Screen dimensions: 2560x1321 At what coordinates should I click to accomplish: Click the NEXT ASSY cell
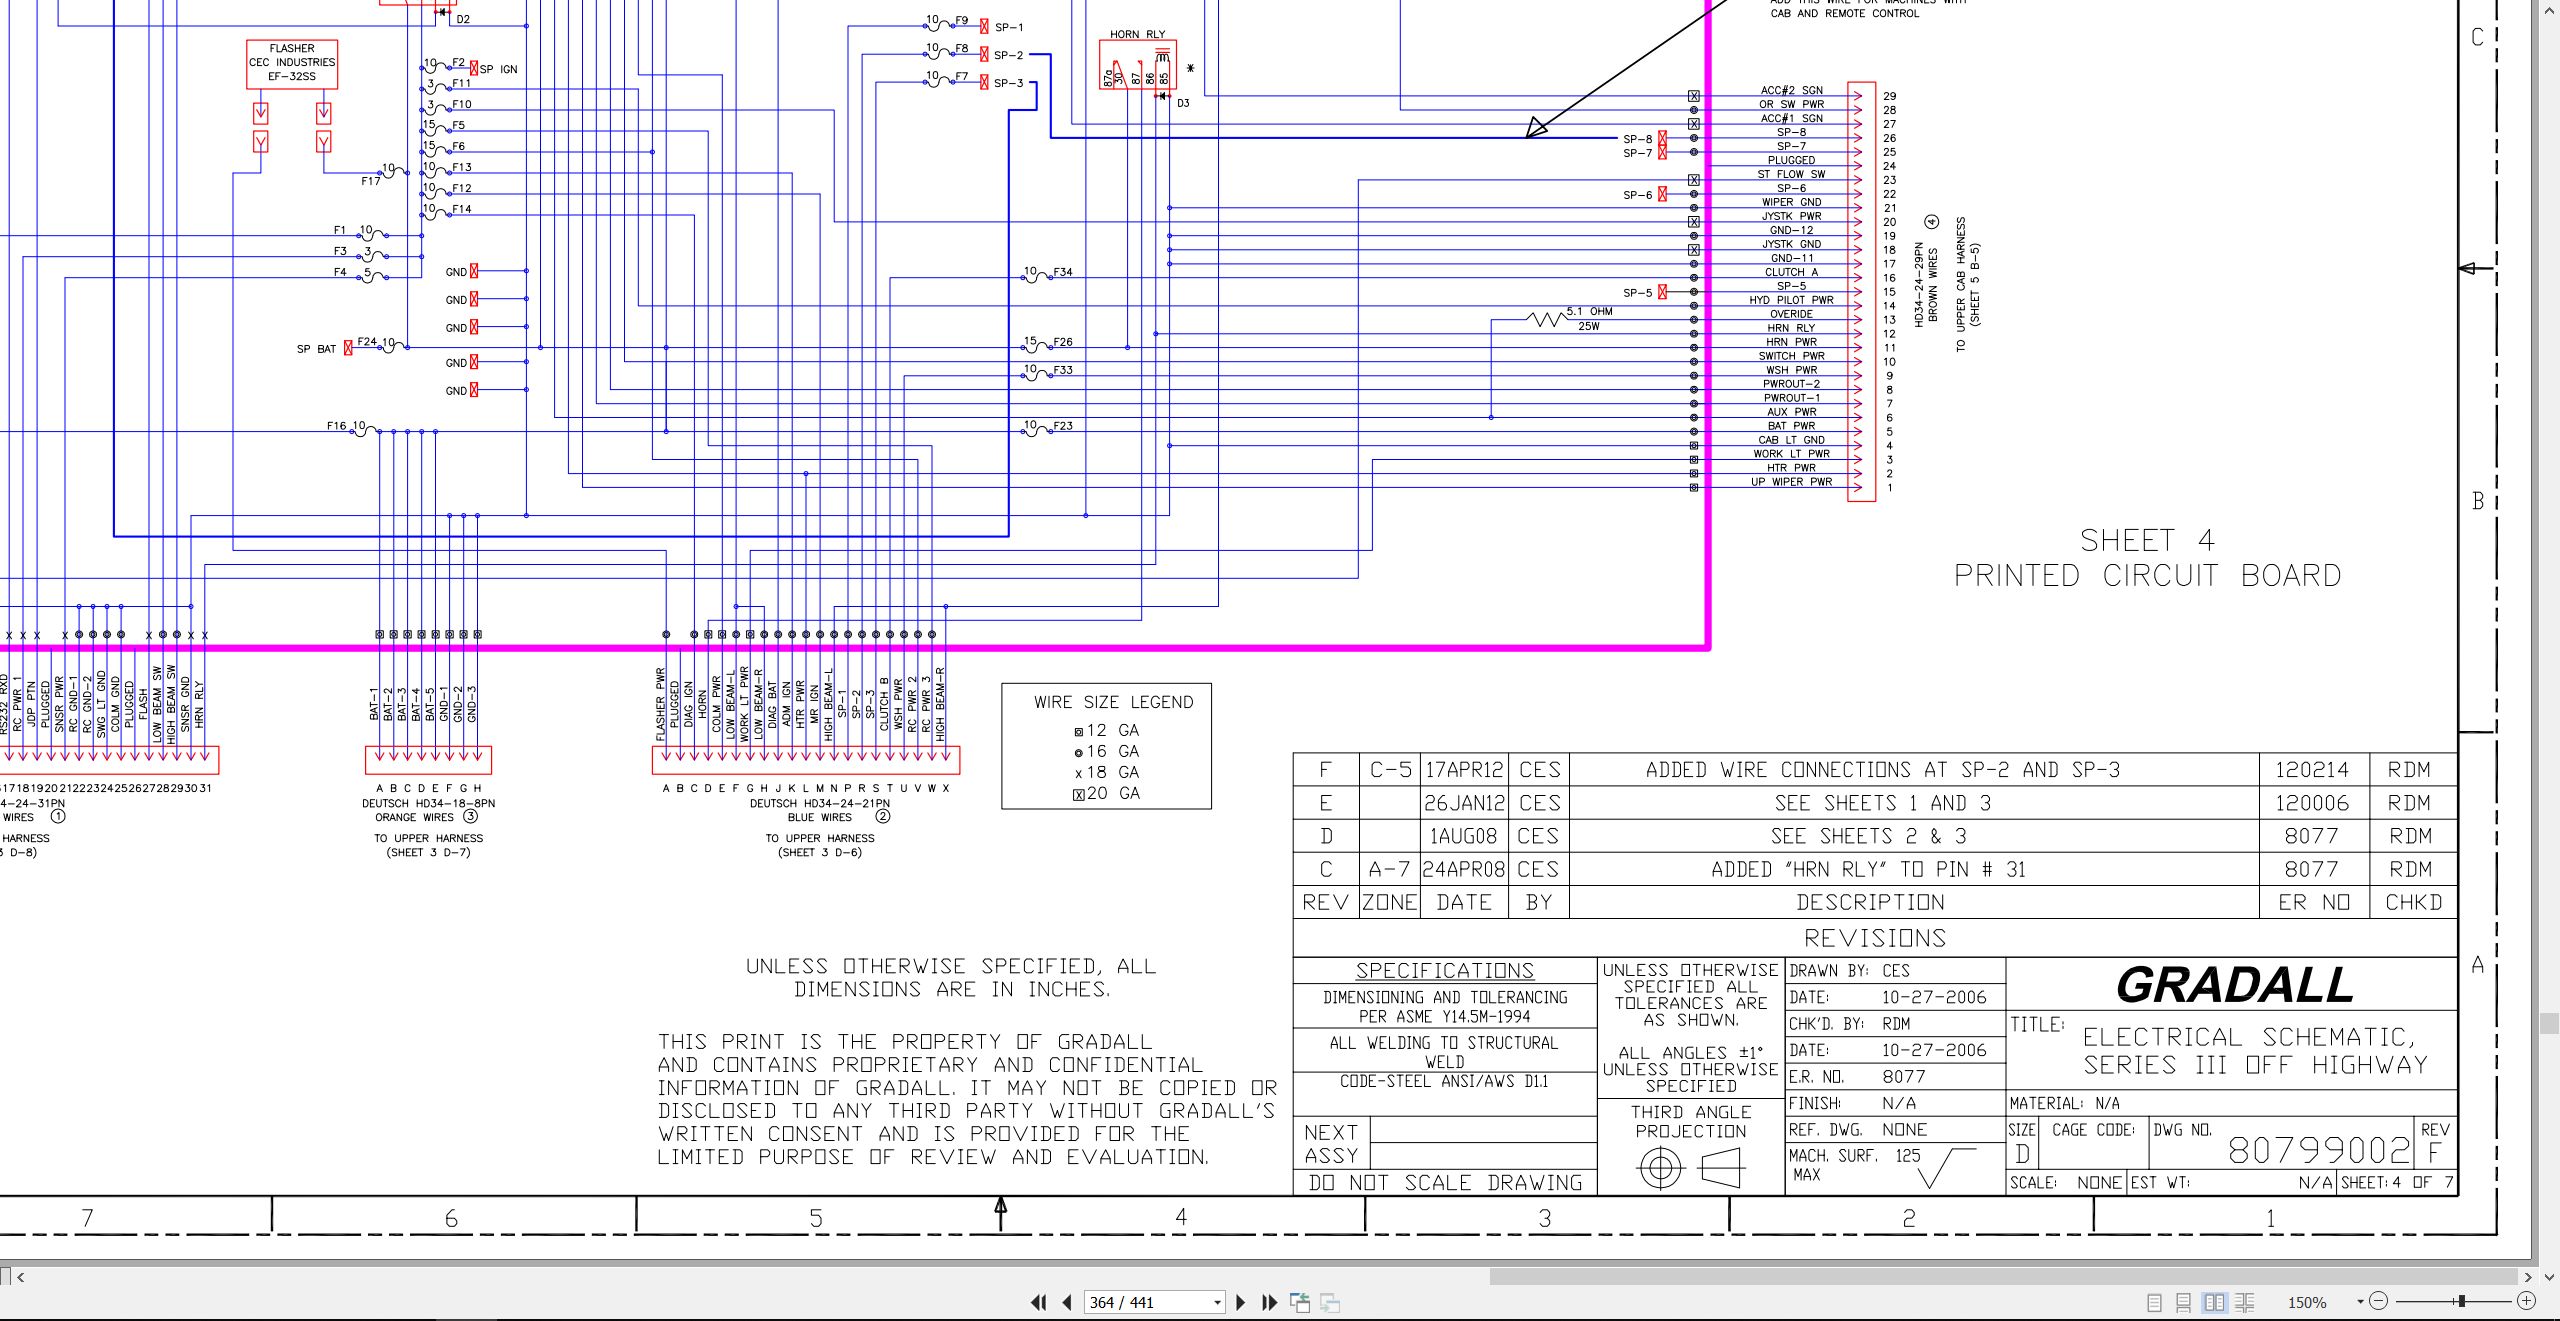point(1332,1144)
